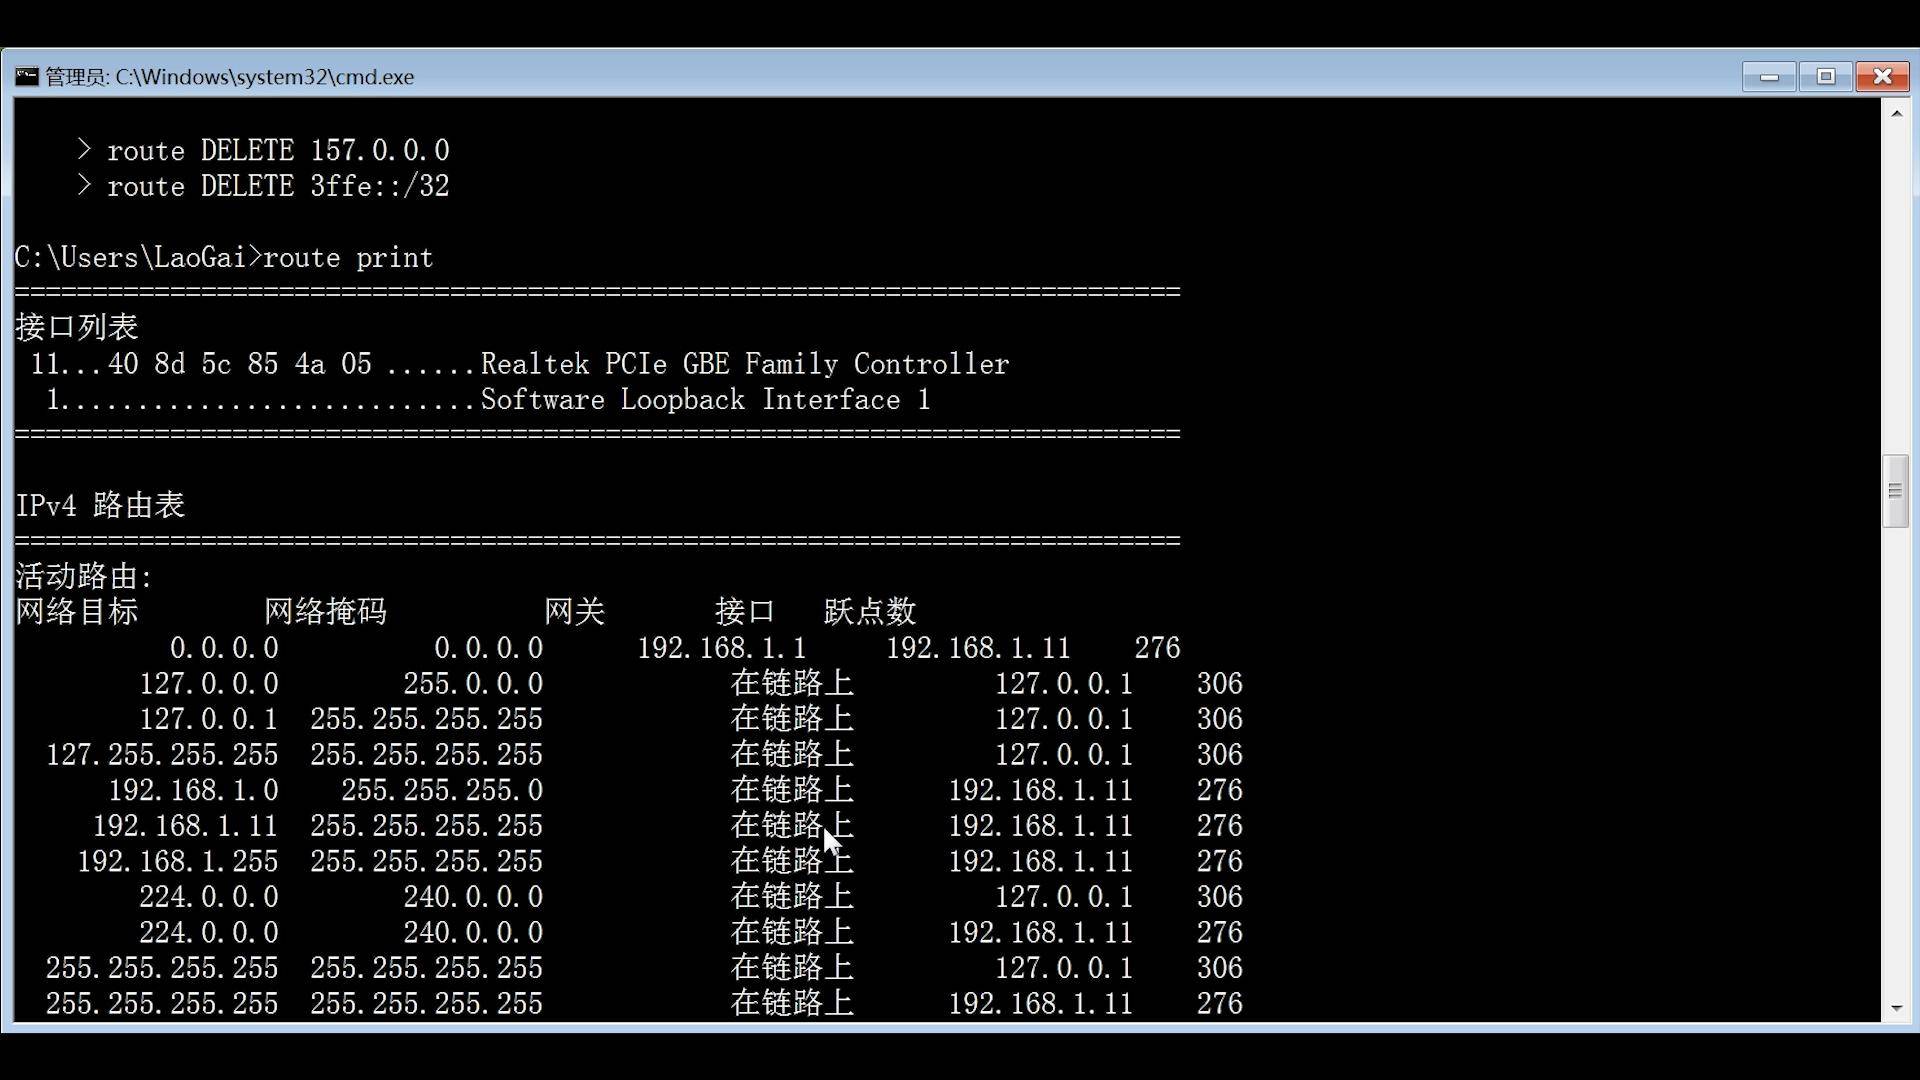Open the cmd.exe system menu icon
Image resolution: width=1920 pixels, height=1080 pixels.
pos(27,77)
